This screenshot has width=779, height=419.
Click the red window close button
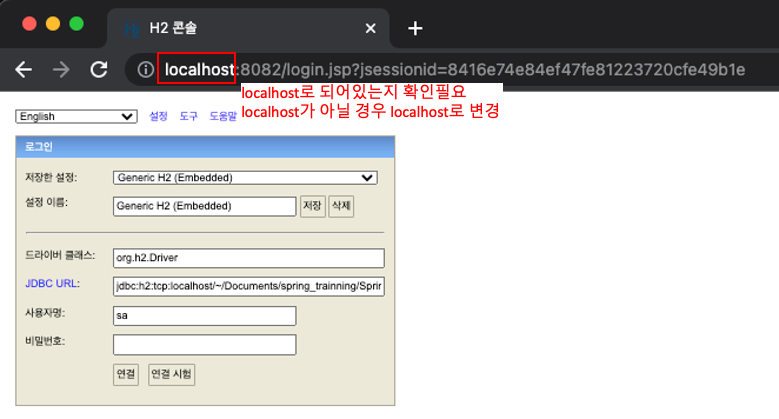coord(29,23)
